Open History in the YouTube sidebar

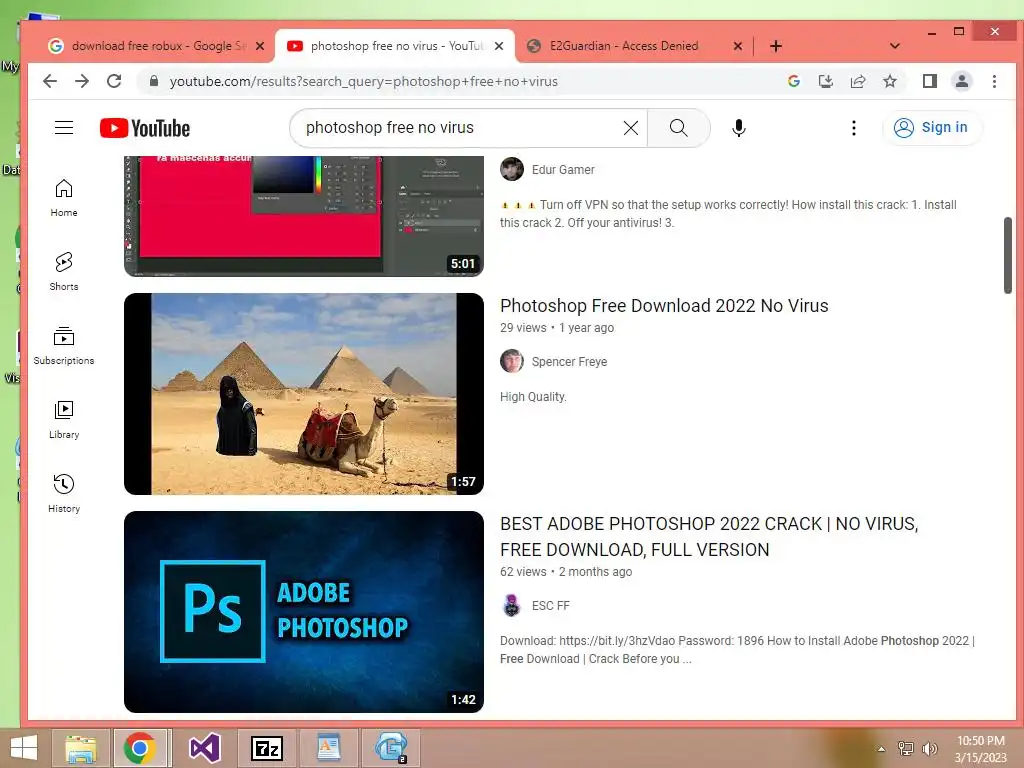coord(64,494)
